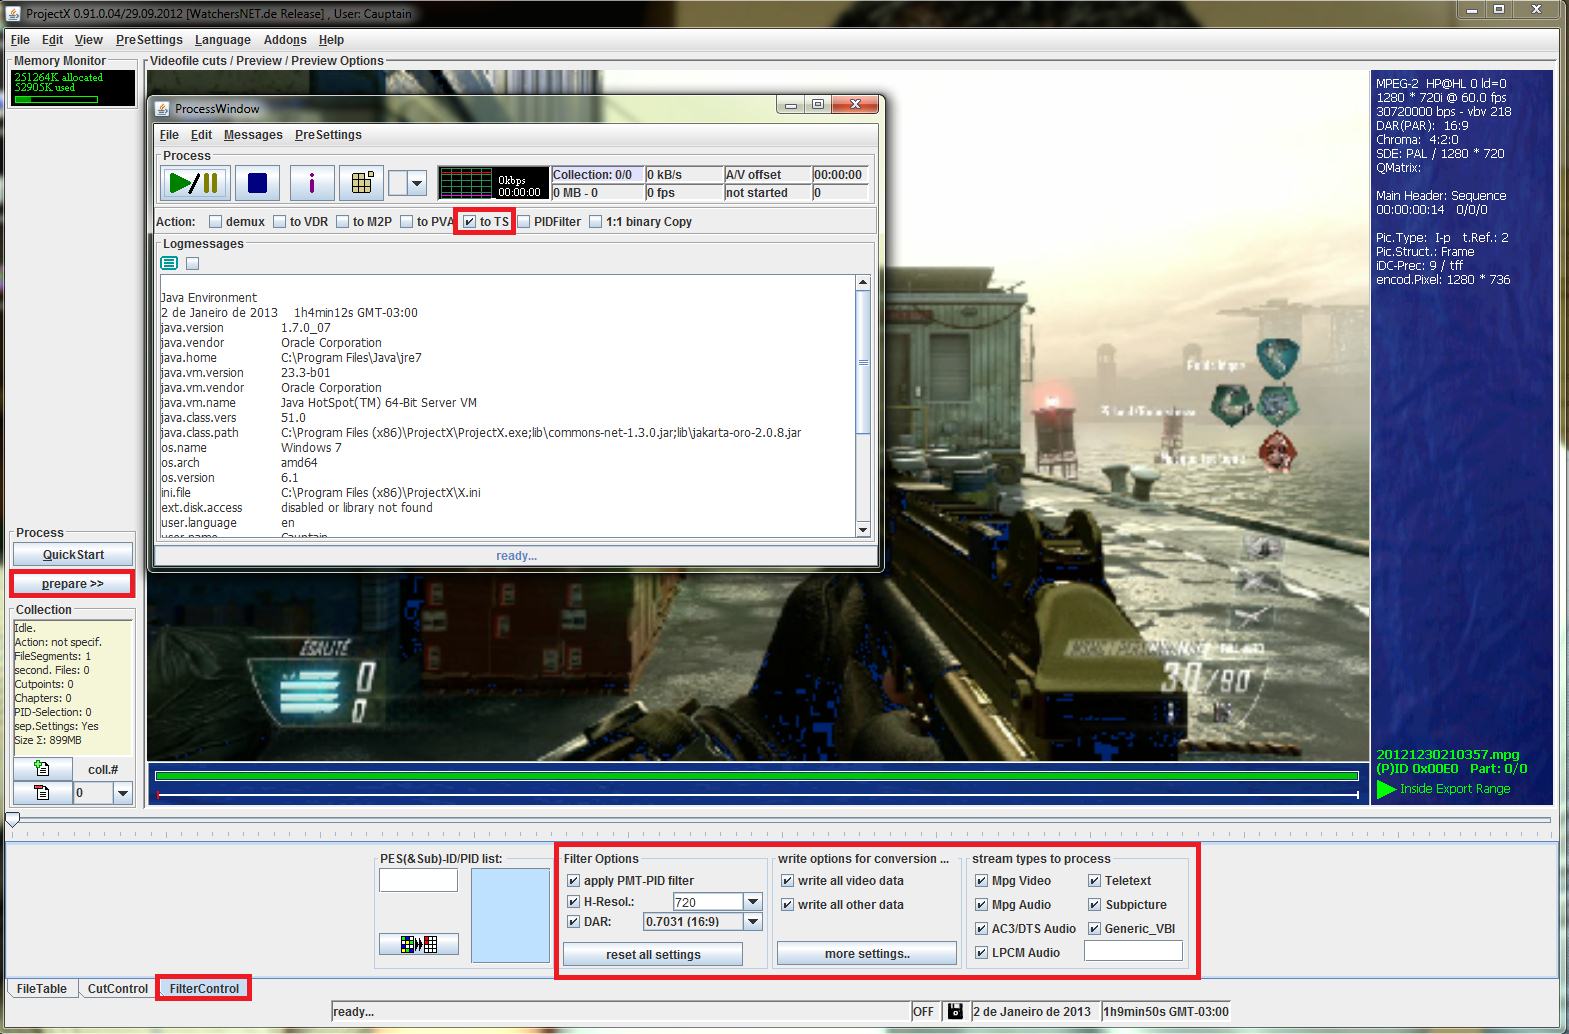The image size is (1569, 1034).
Task: Click the add collection icon button
Action: 42,769
